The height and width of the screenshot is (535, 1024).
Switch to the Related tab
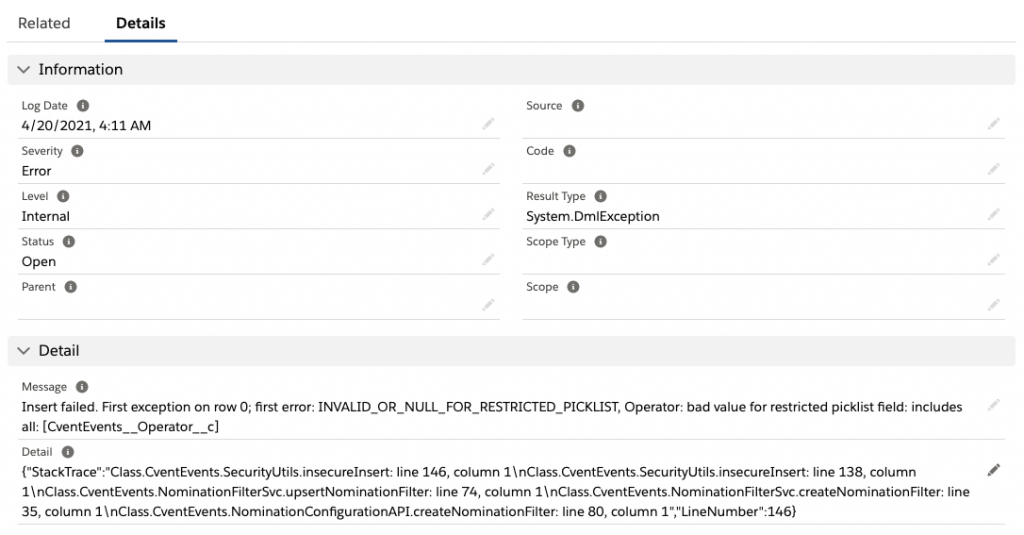pyautogui.click(x=44, y=23)
